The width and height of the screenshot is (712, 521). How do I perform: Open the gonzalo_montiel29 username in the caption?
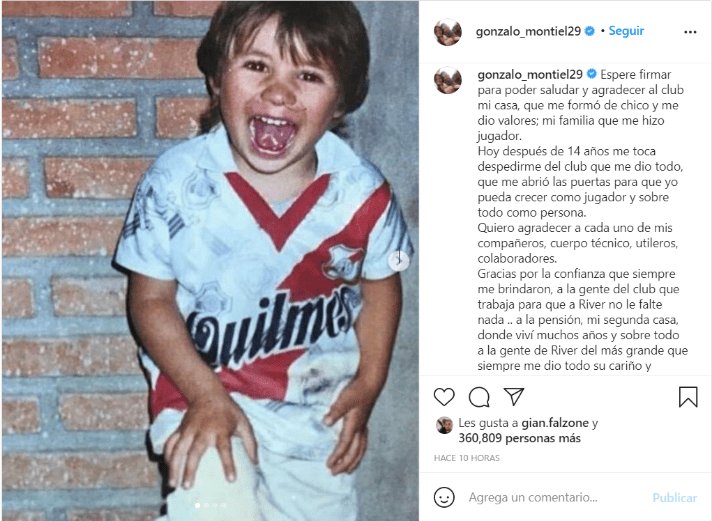coord(530,74)
